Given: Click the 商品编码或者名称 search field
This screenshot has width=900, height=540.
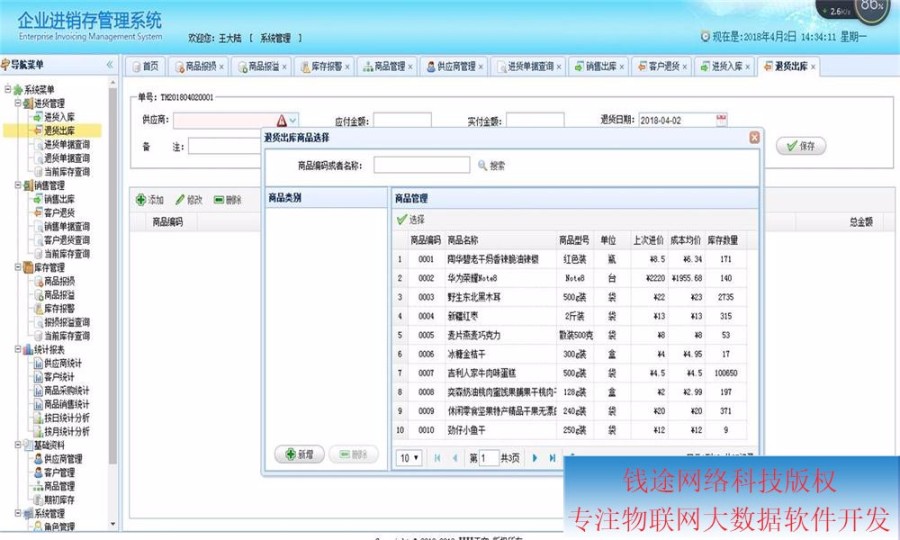Looking at the screenshot, I should 422,165.
